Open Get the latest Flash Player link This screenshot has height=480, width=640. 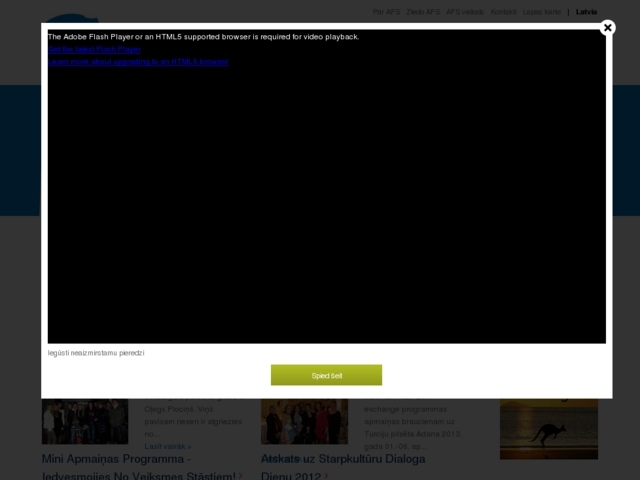[x=94, y=49]
